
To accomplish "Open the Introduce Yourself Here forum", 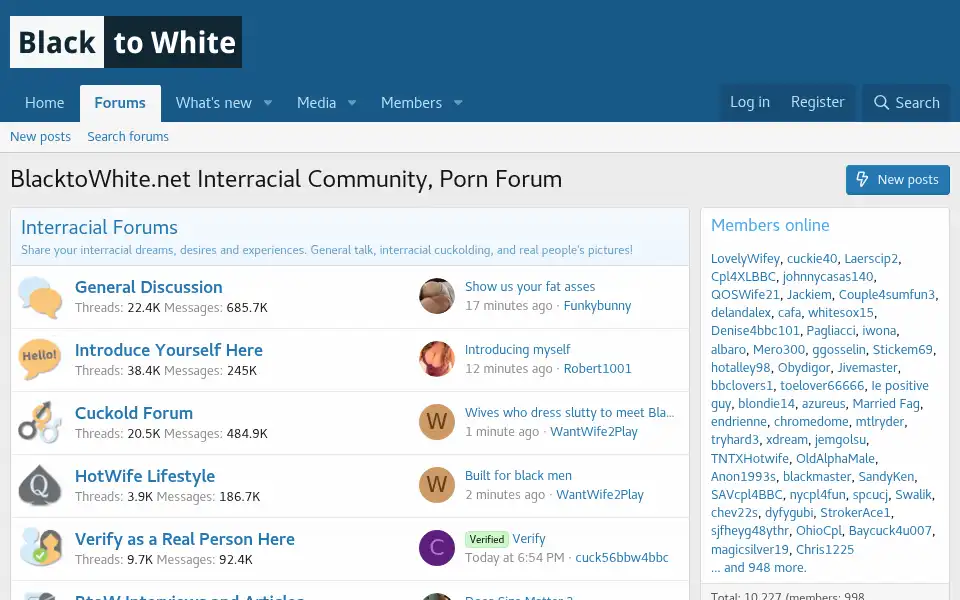I will [x=168, y=350].
